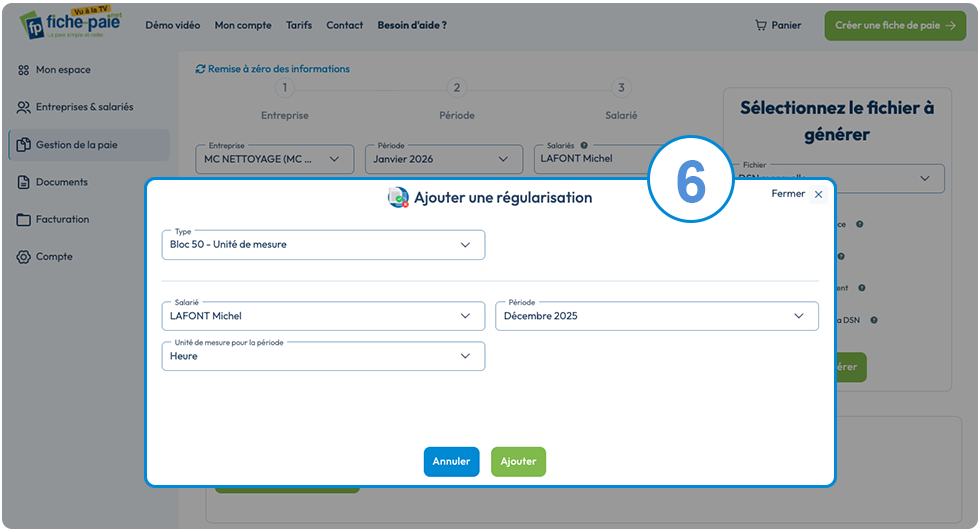Expand the Fichier dropdown chevron
Screen dimensions: 980x532
click(925, 178)
